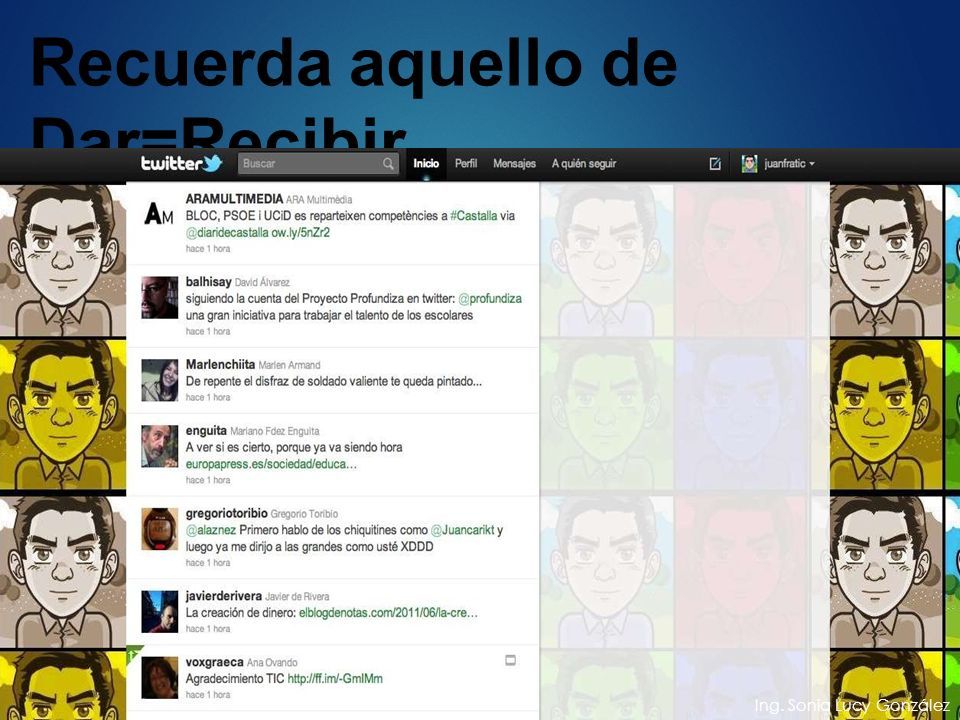Open the @profundiza mention link
The height and width of the screenshot is (720, 960).
[x=490, y=299]
